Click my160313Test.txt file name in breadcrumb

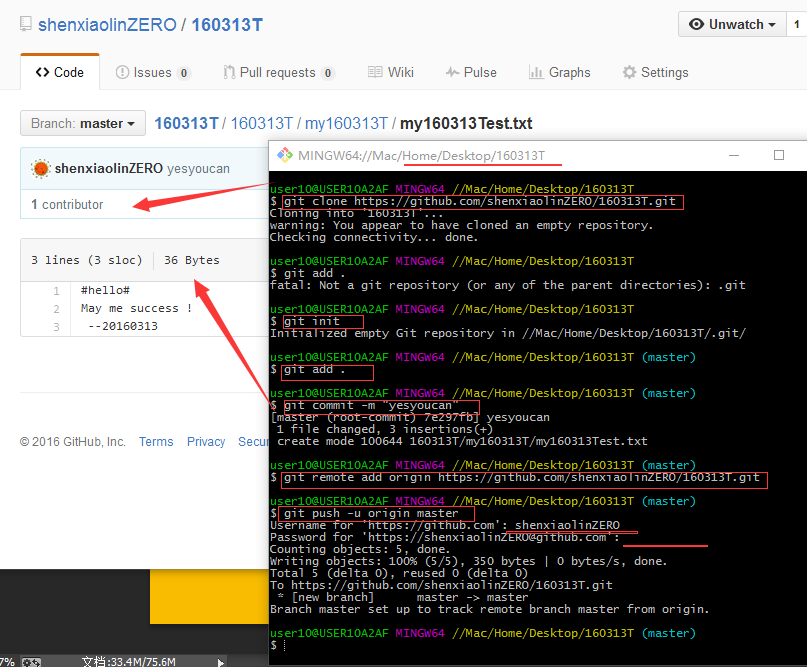tap(466, 124)
